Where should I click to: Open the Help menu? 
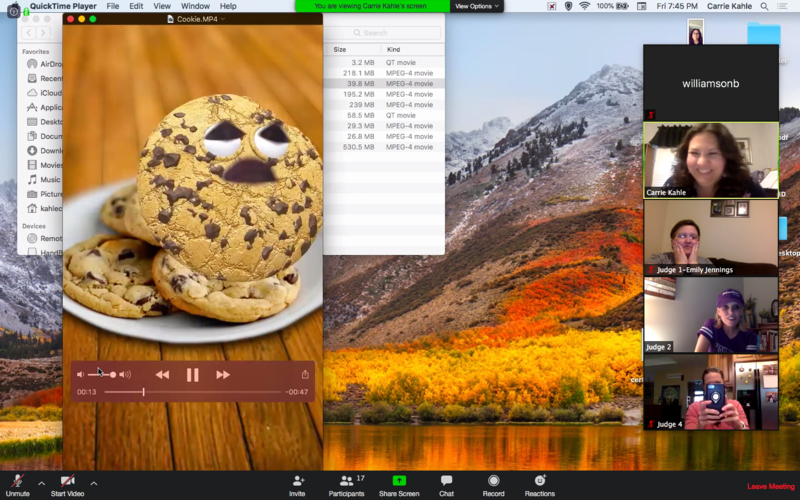coord(228,6)
